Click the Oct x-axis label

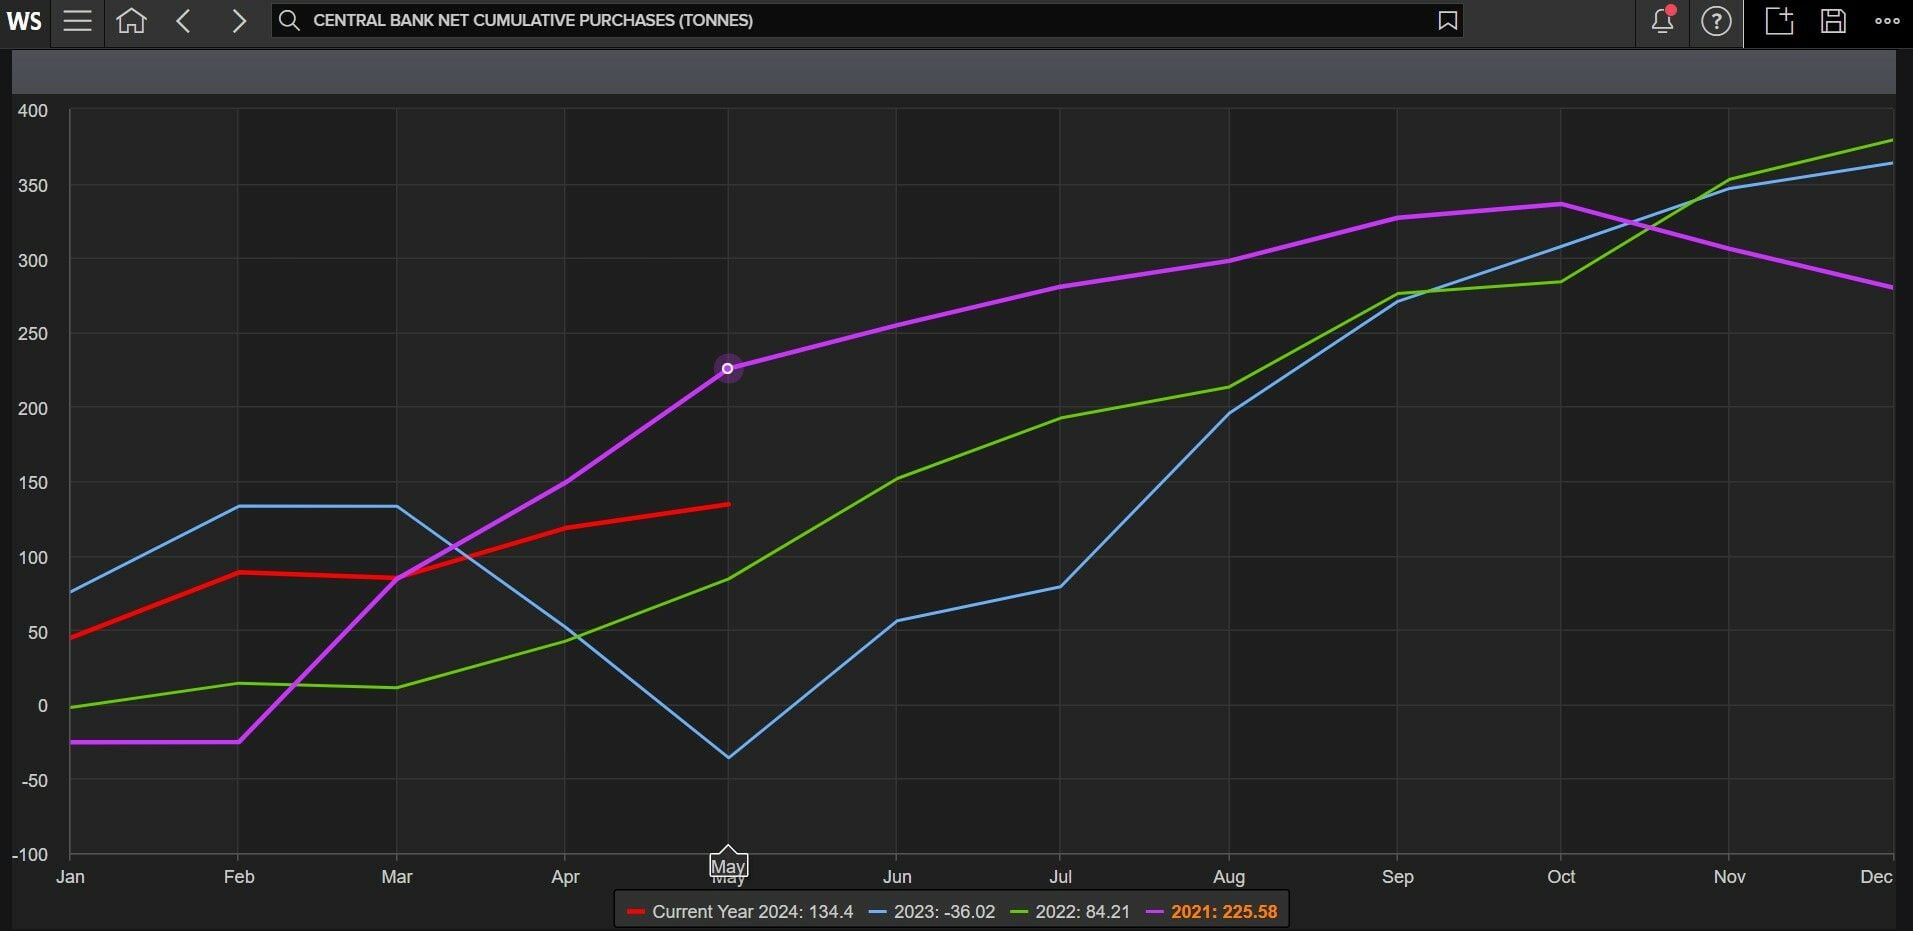[1561, 877]
